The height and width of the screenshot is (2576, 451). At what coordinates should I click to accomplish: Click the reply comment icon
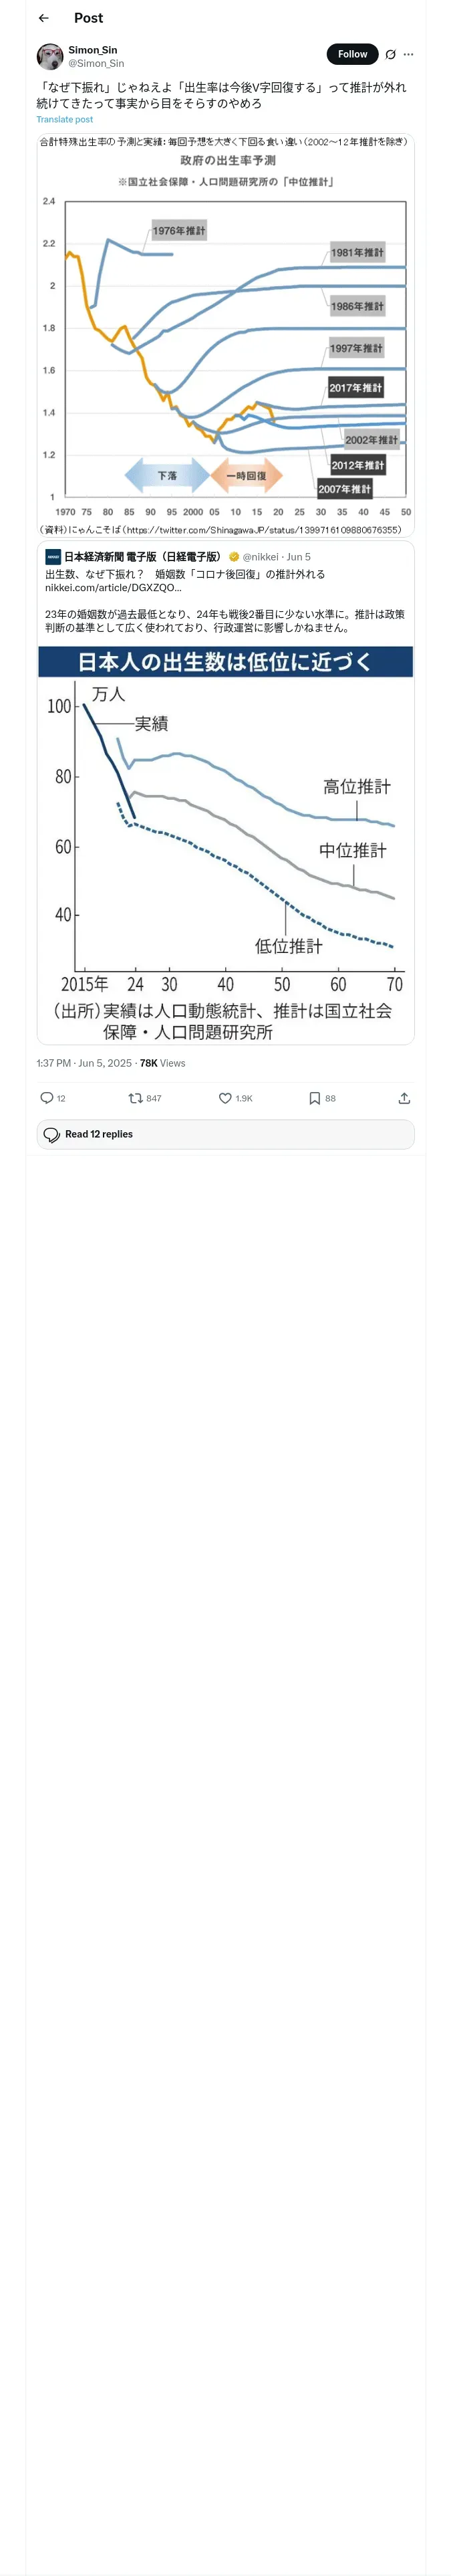tap(47, 1098)
